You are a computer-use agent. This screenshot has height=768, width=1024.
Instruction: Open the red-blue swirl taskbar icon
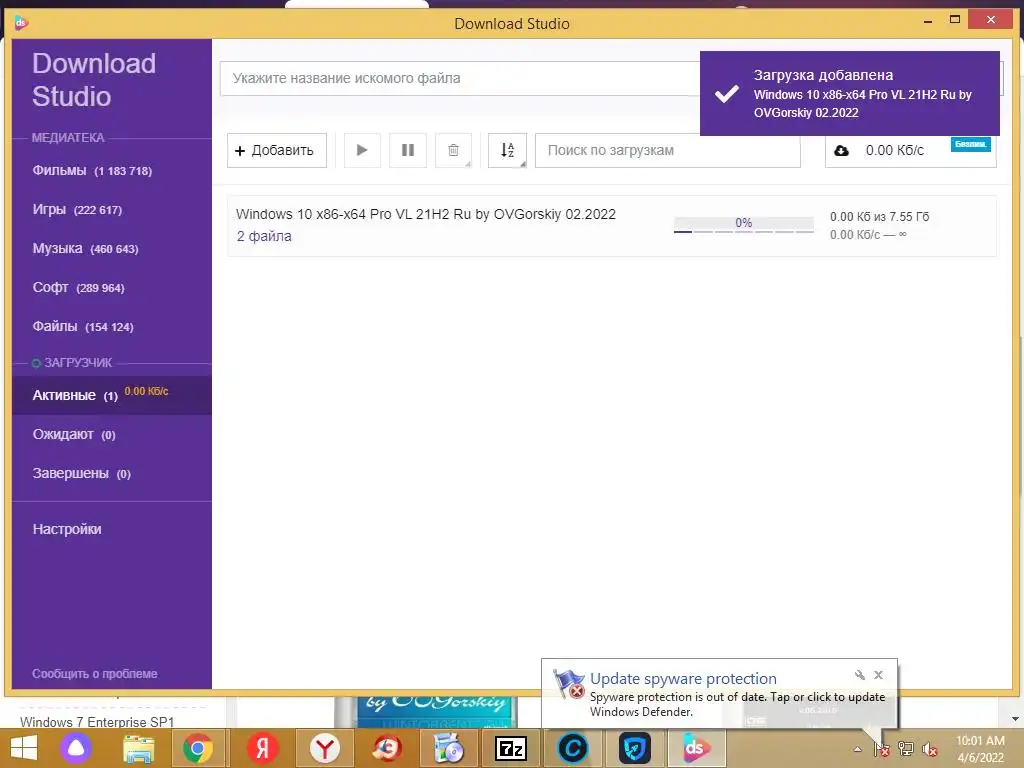(387, 748)
